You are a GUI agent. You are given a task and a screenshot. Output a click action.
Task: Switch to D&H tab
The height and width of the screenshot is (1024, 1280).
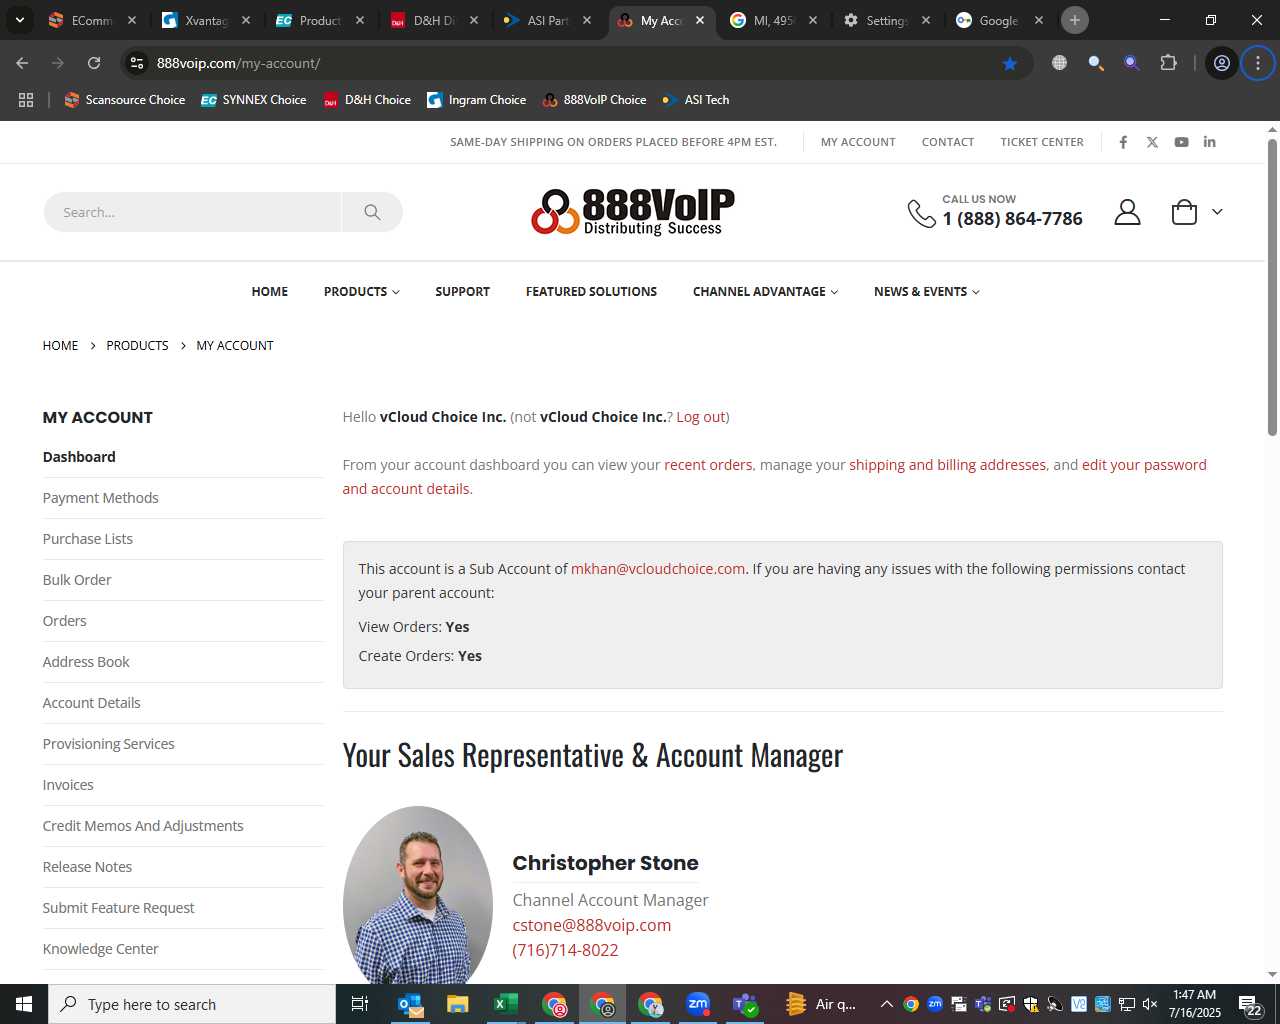[434, 20]
